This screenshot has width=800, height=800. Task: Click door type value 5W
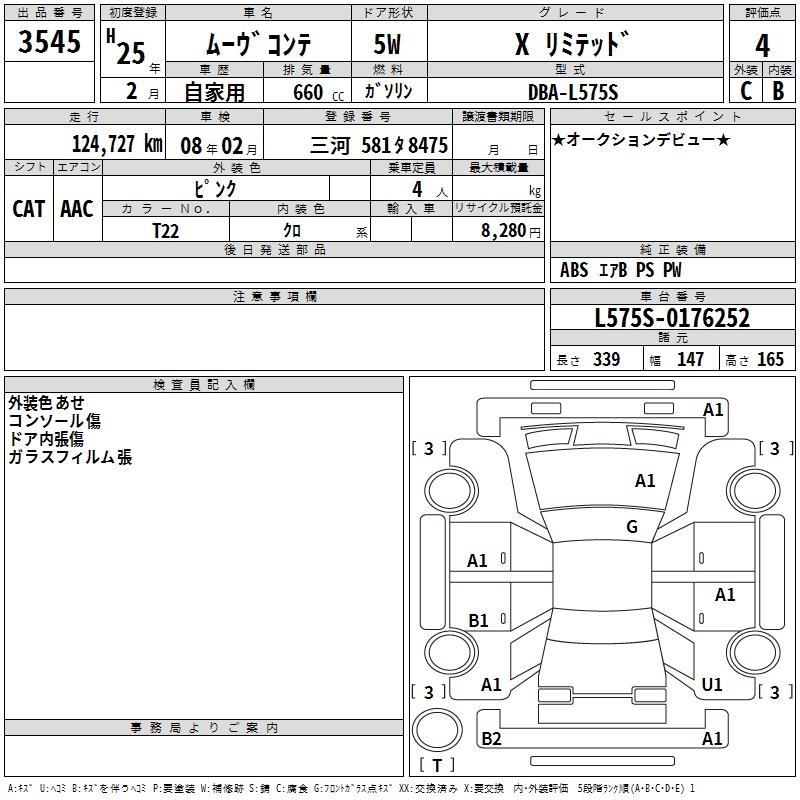[387, 44]
